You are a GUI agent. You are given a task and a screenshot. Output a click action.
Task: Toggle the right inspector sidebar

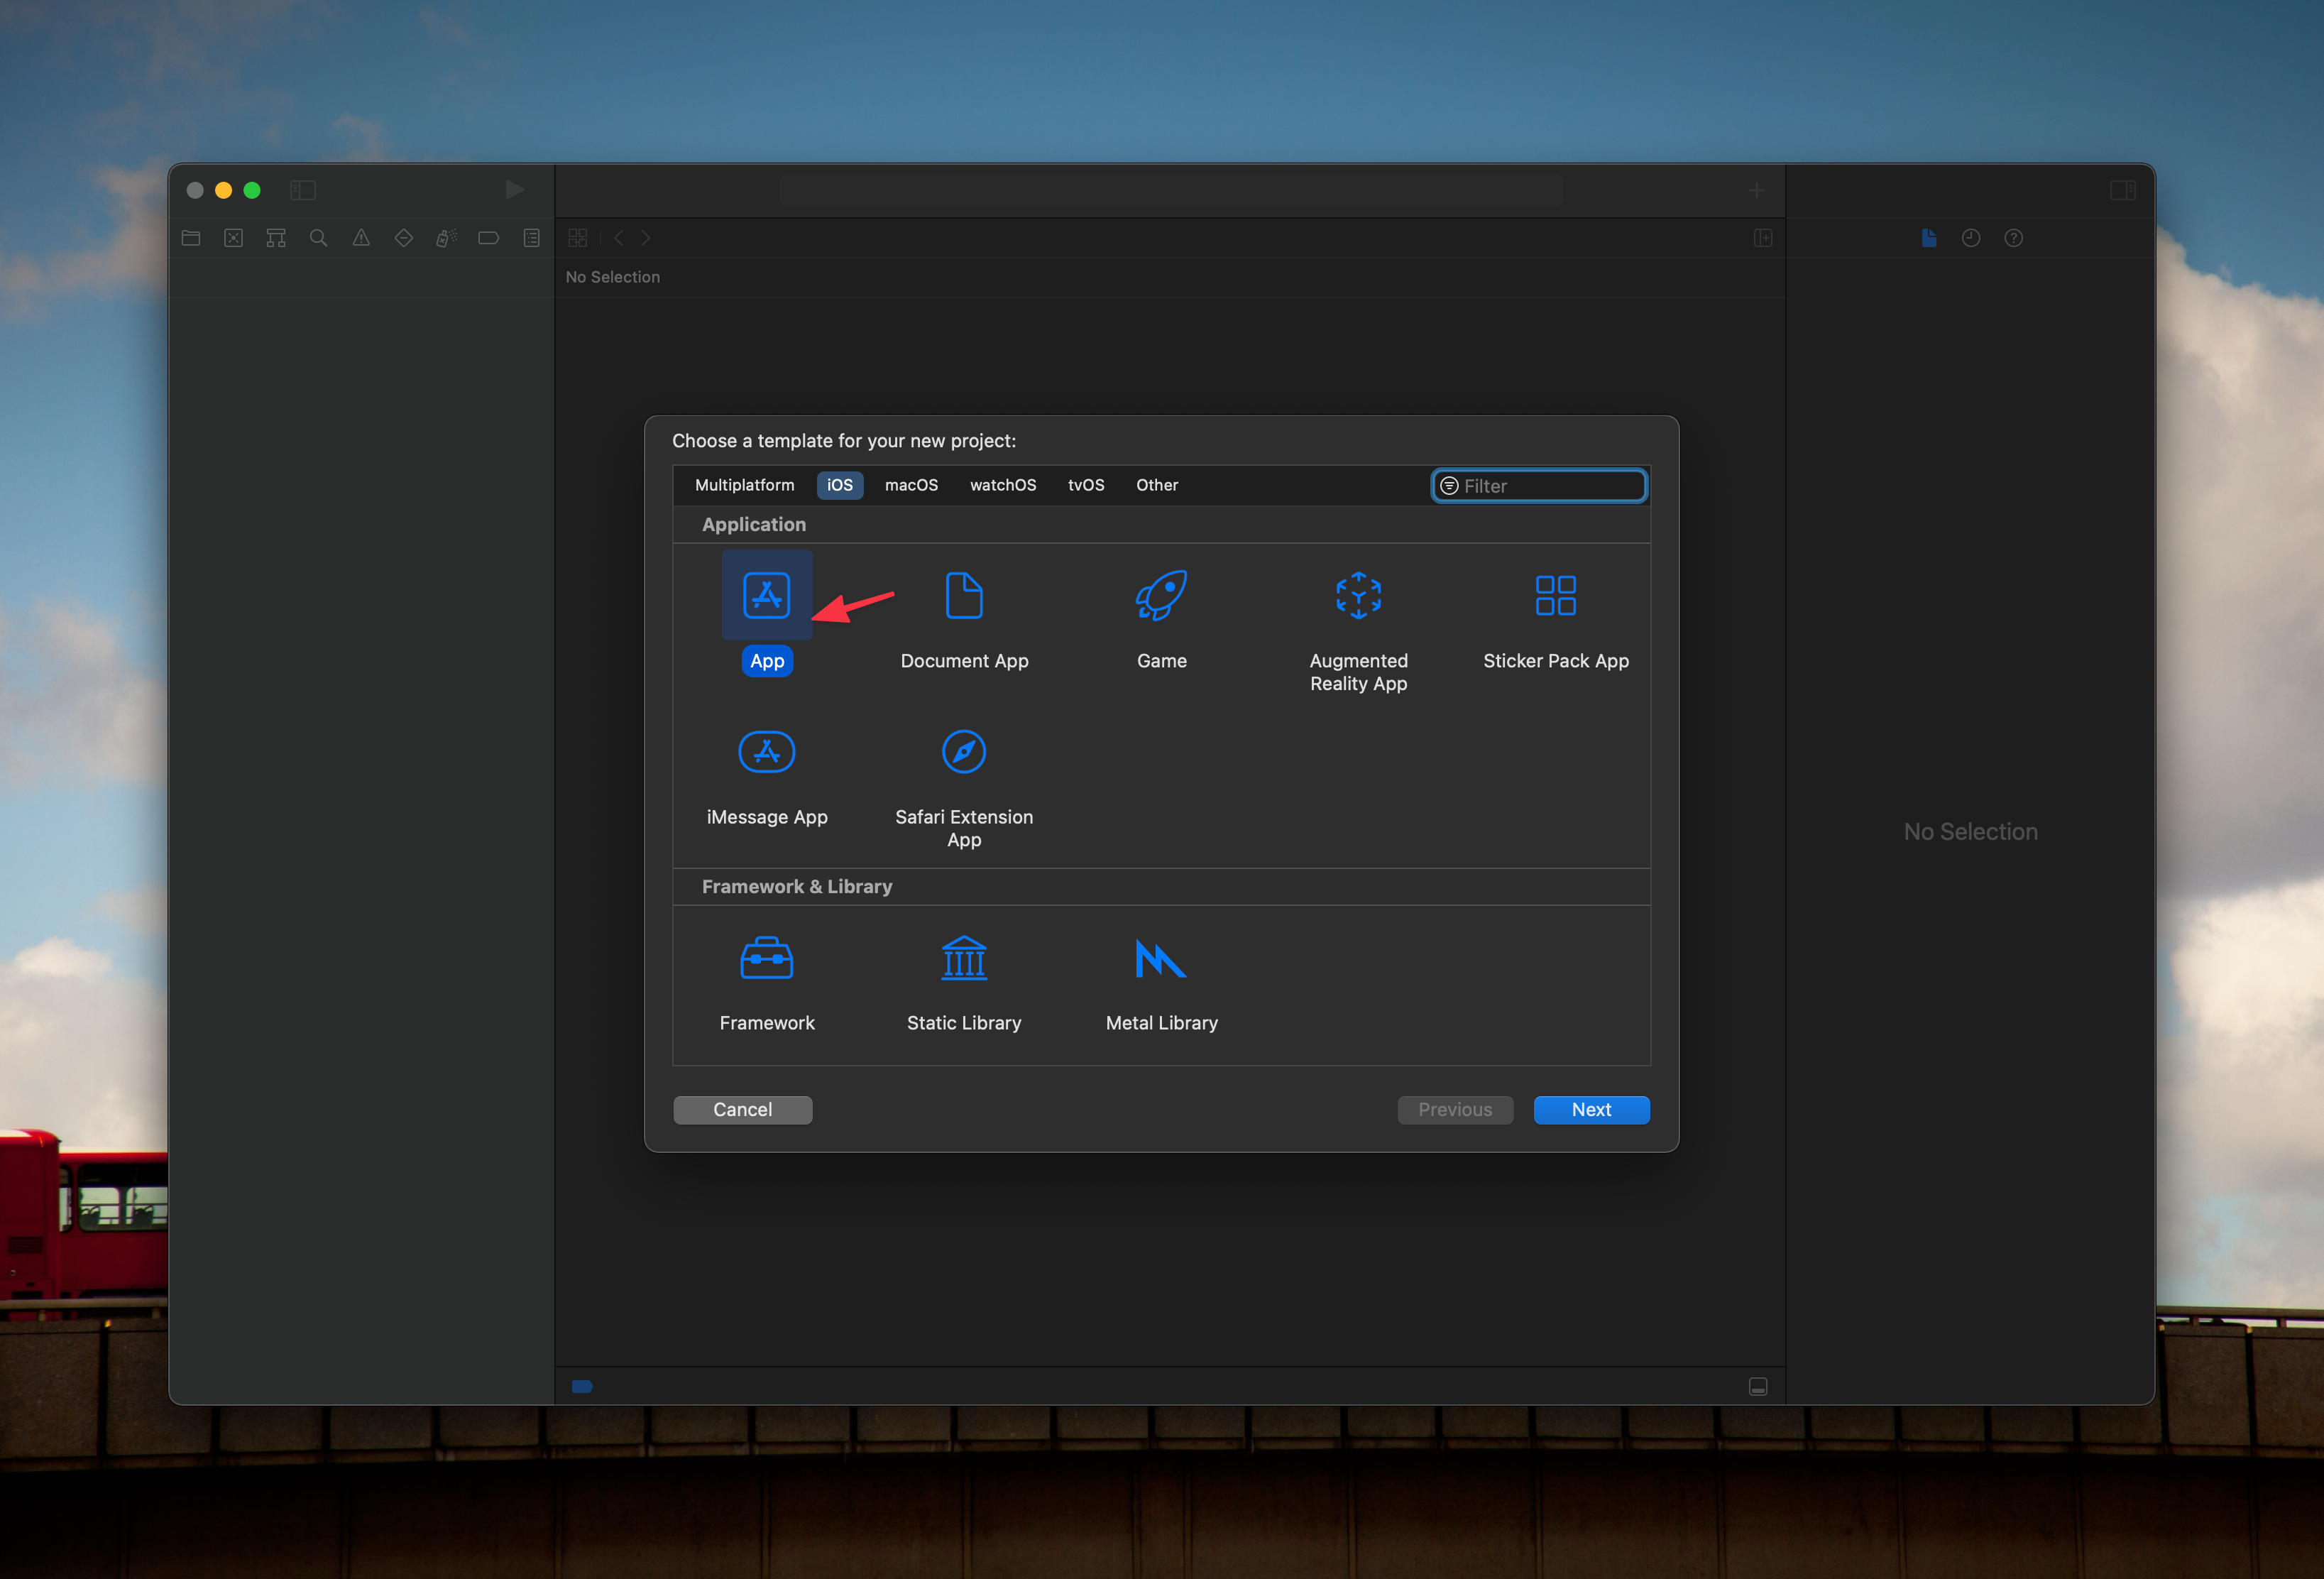[2122, 190]
